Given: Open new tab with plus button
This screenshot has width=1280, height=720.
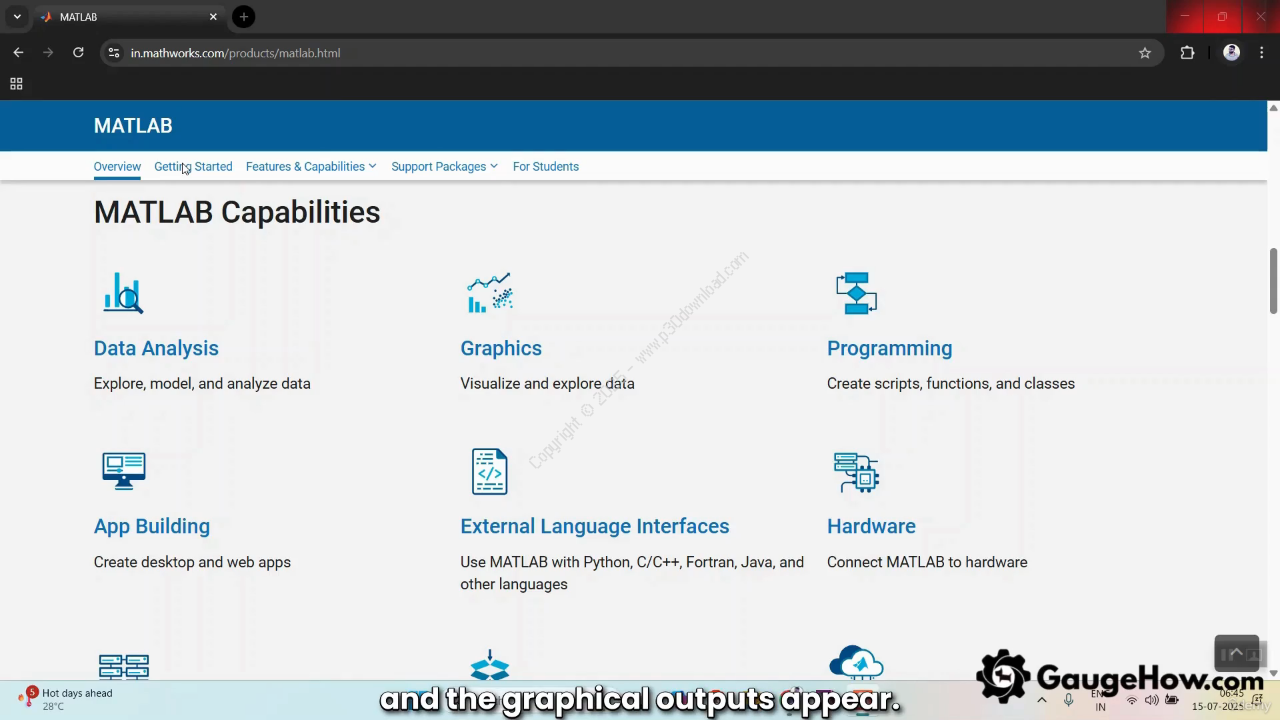Looking at the screenshot, I should click(x=243, y=17).
